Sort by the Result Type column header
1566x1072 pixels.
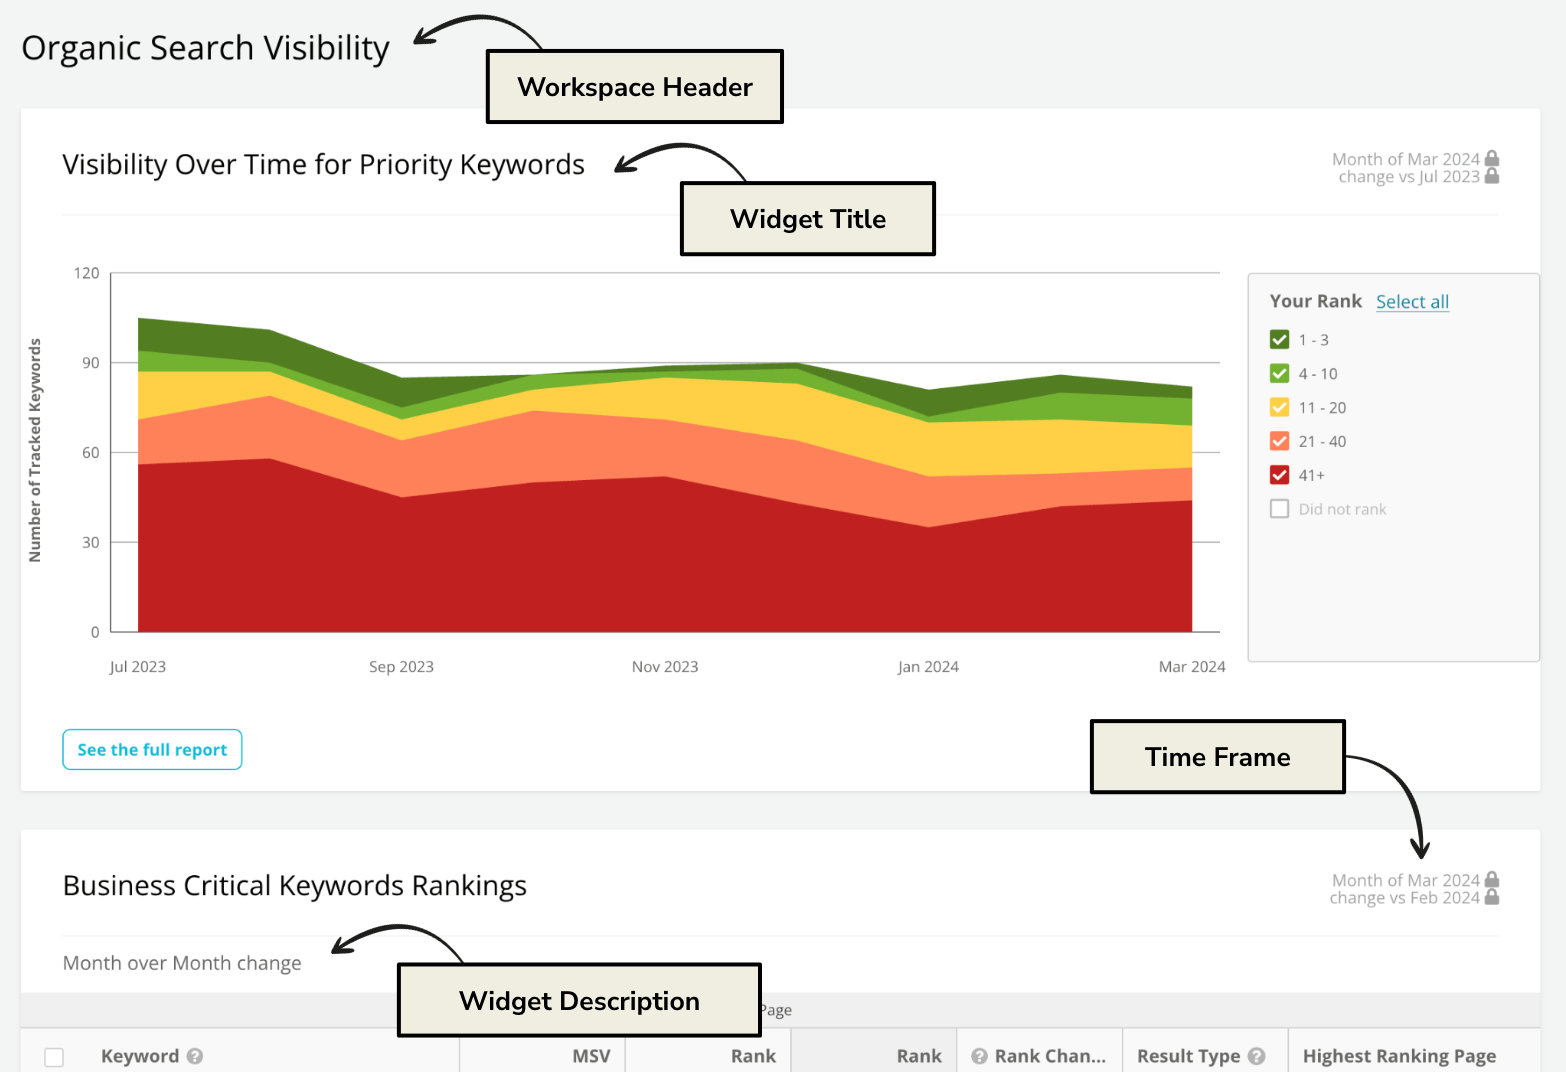coord(1188,1056)
